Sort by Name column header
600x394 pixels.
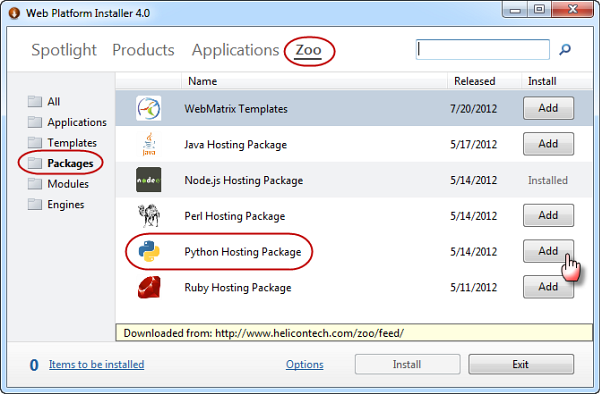314,81
